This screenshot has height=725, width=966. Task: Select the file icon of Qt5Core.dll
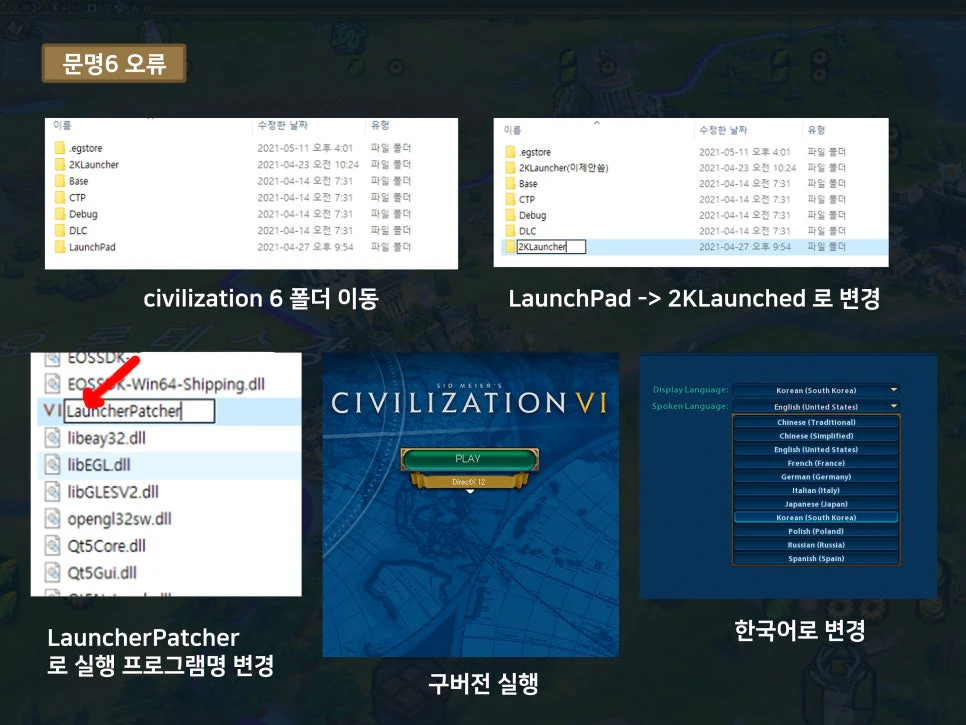52,546
